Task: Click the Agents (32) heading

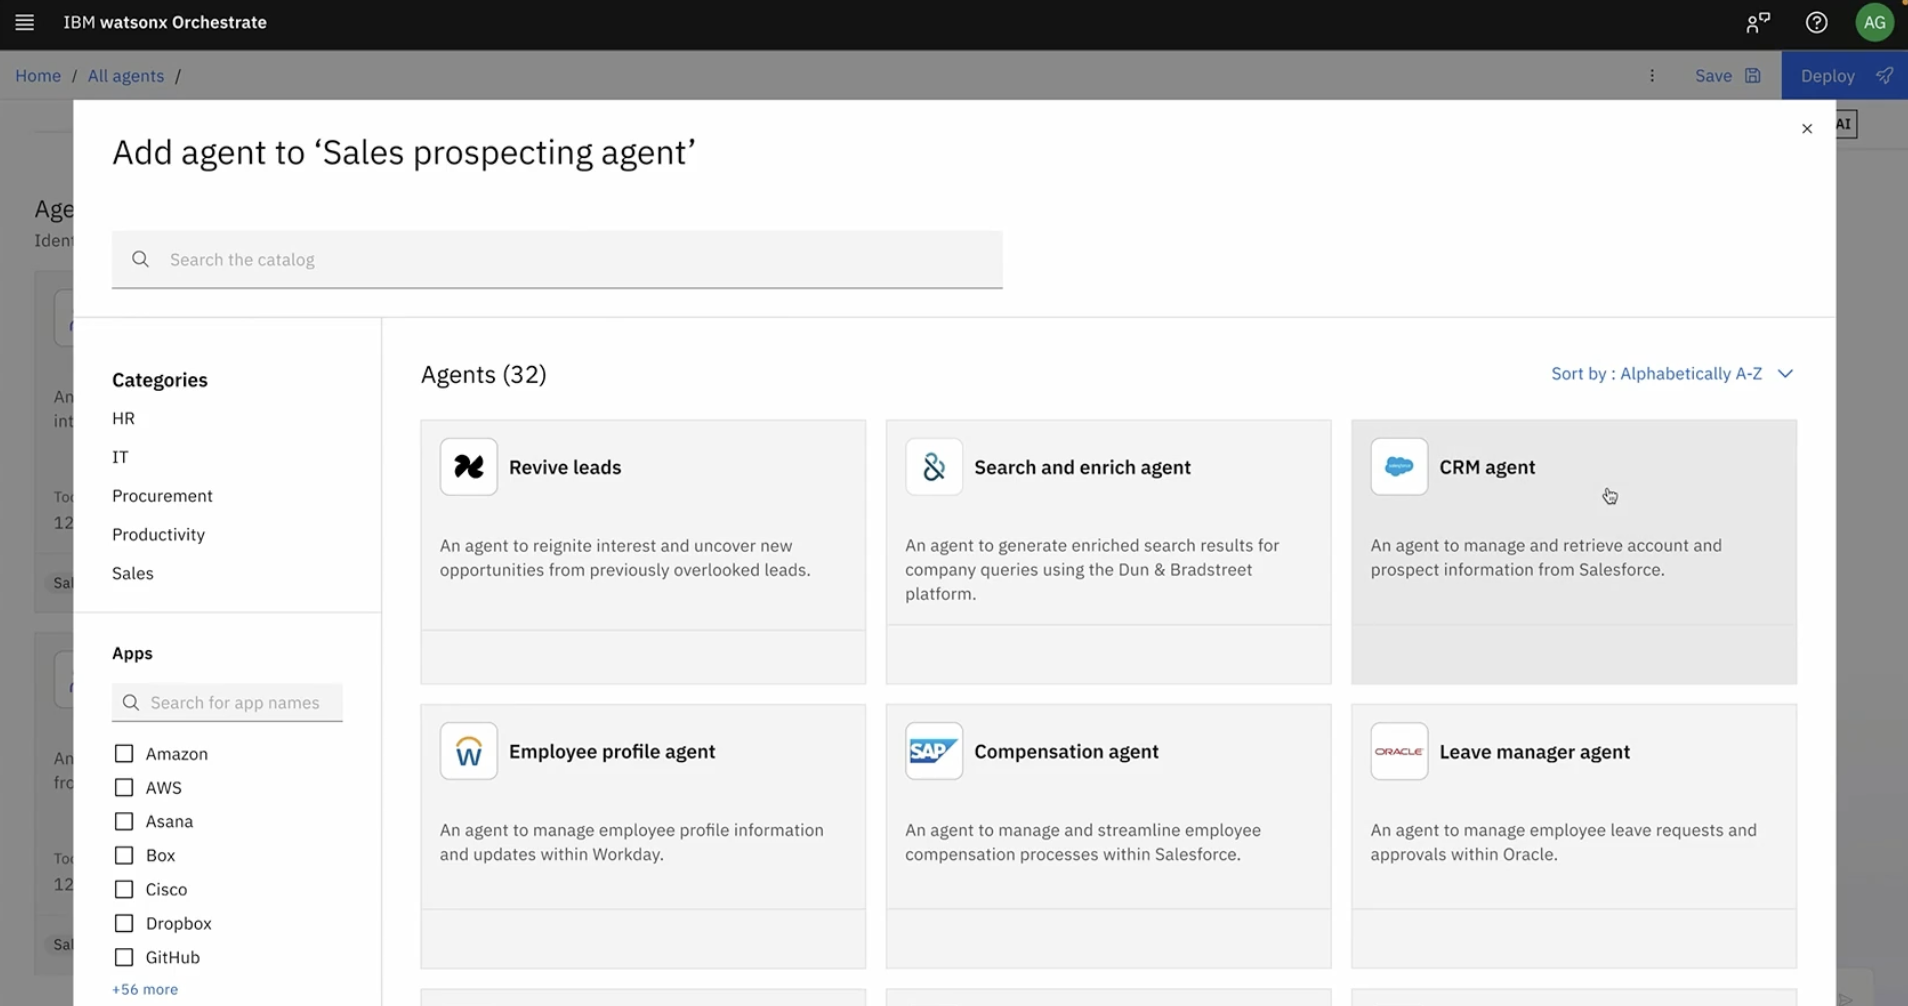Action: [x=483, y=374]
